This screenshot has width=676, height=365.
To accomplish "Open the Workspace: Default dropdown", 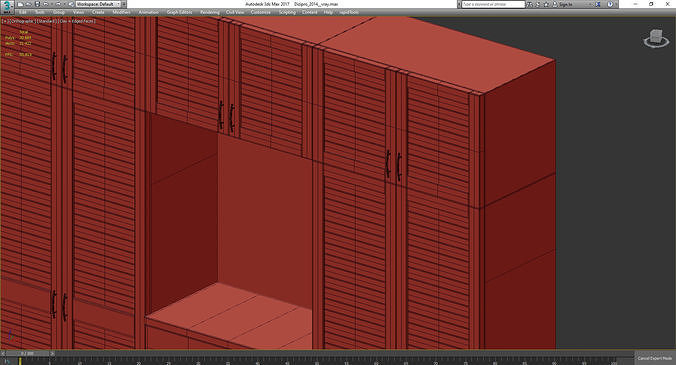I will click(x=98, y=4).
